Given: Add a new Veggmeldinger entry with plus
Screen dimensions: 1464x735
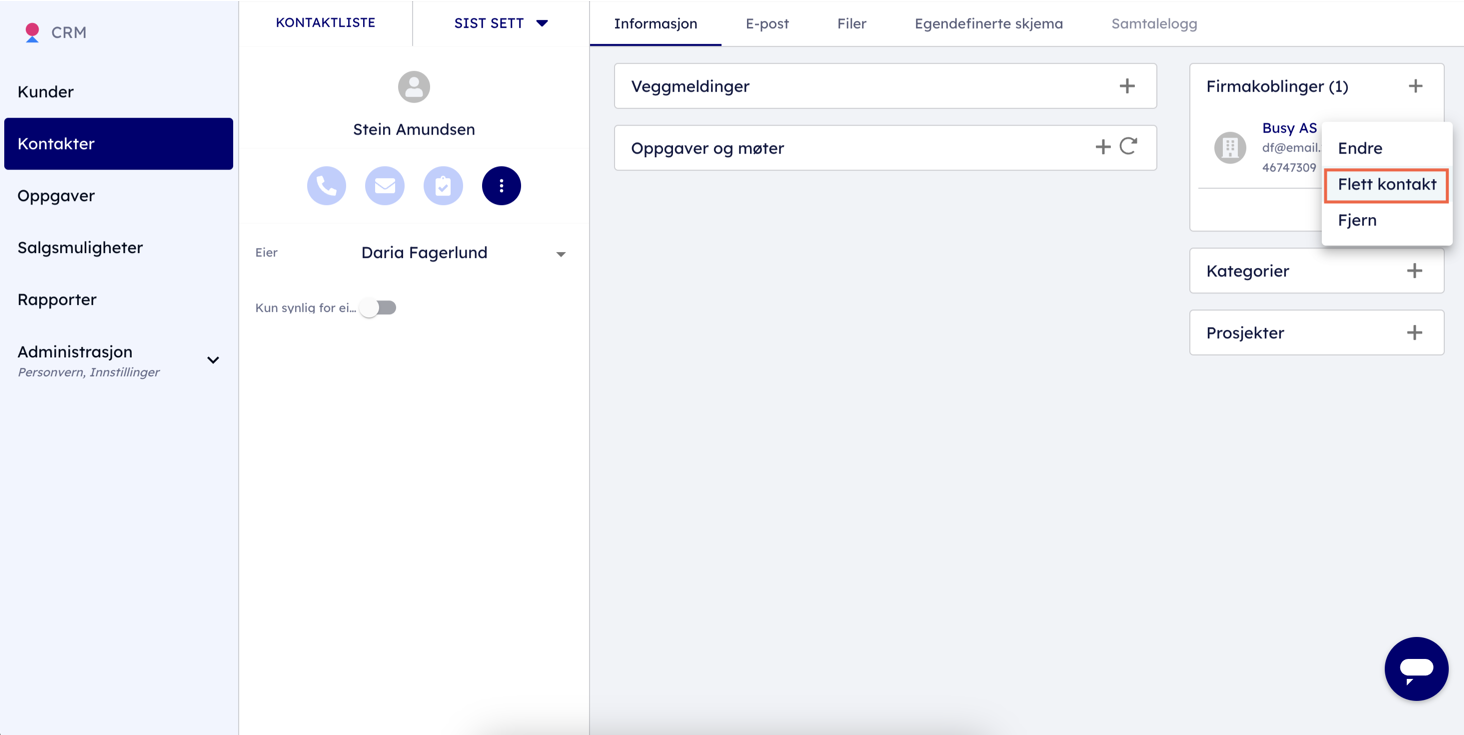Looking at the screenshot, I should pyautogui.click(x=1127, y=86).
